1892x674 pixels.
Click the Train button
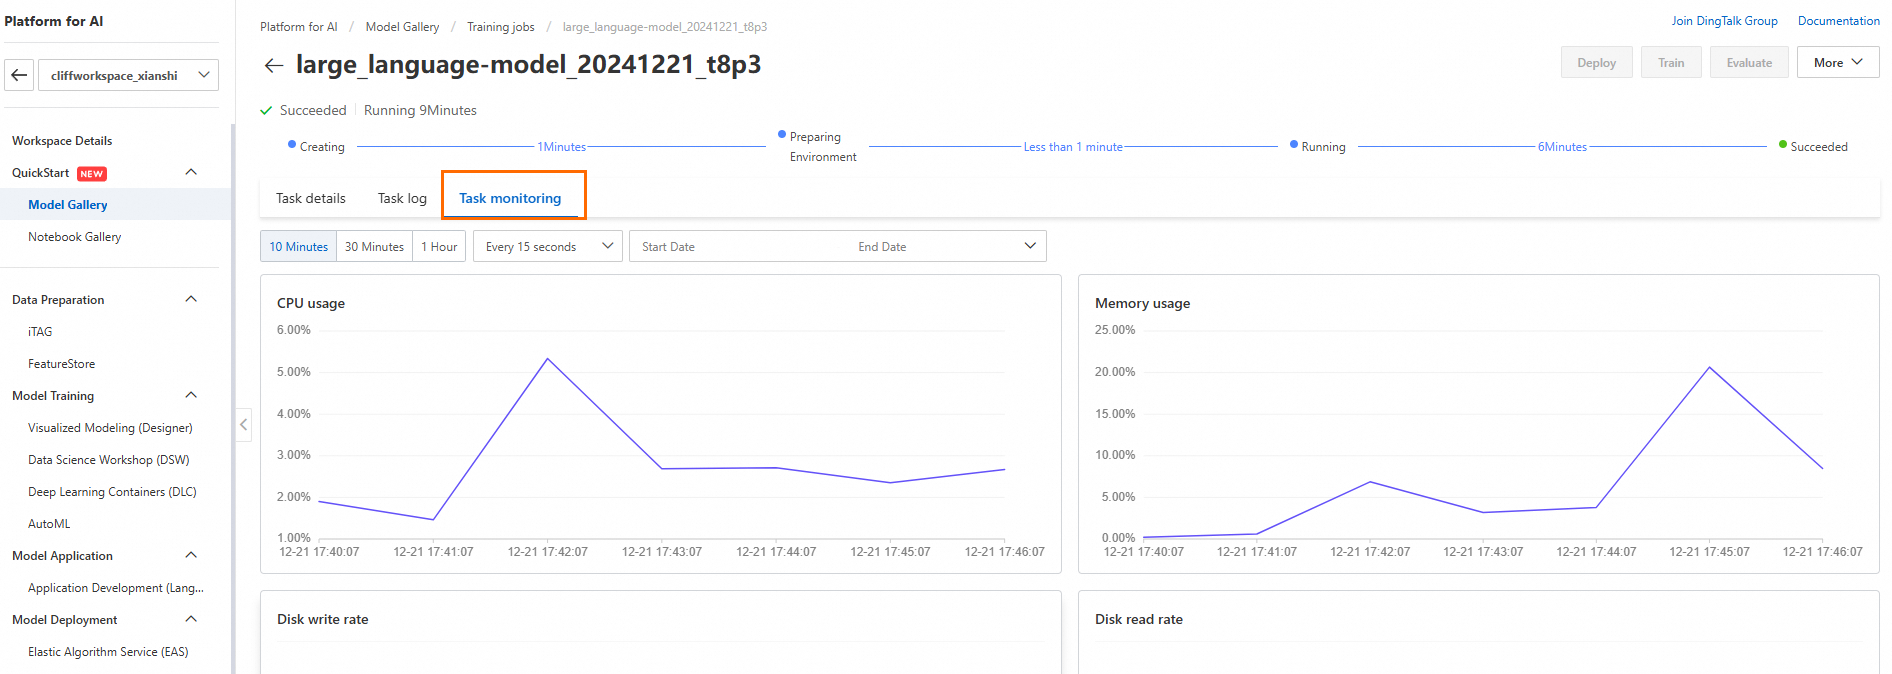tap(1671, 62)
